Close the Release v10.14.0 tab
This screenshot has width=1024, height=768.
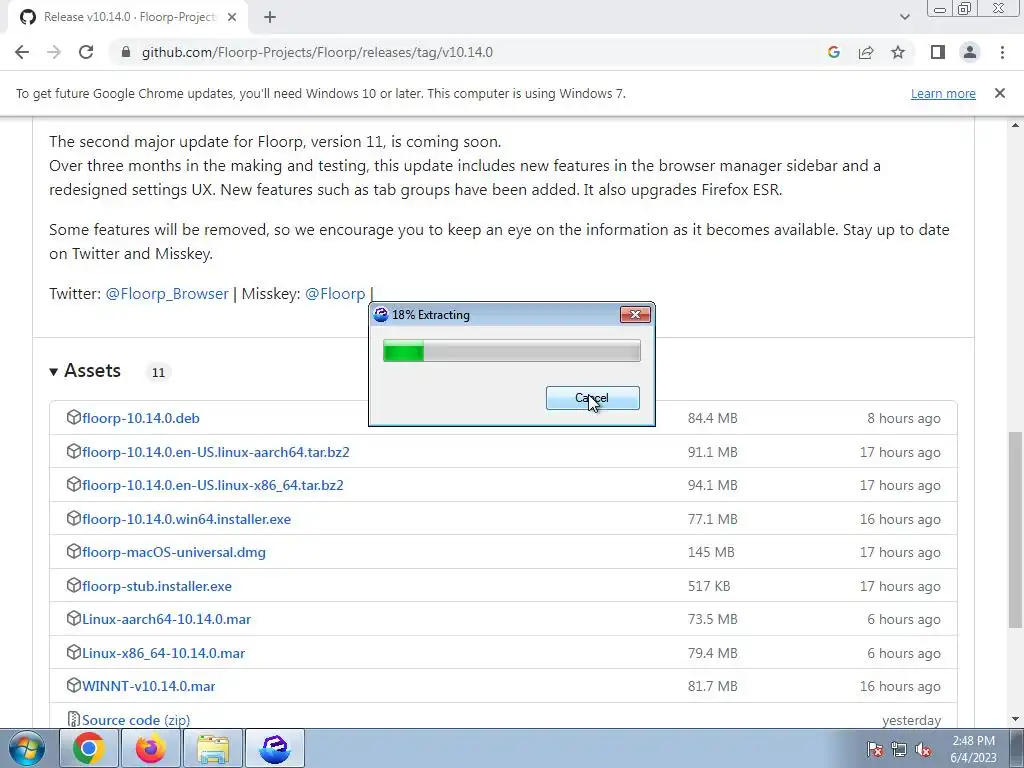[x=232, y=17]
